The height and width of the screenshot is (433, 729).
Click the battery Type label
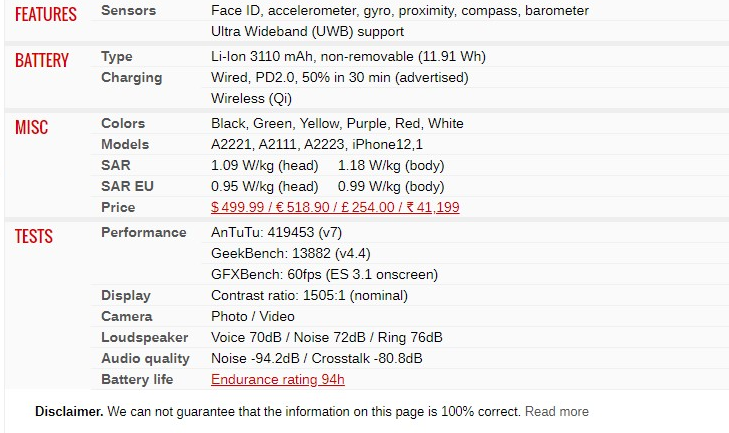[117, 57]
